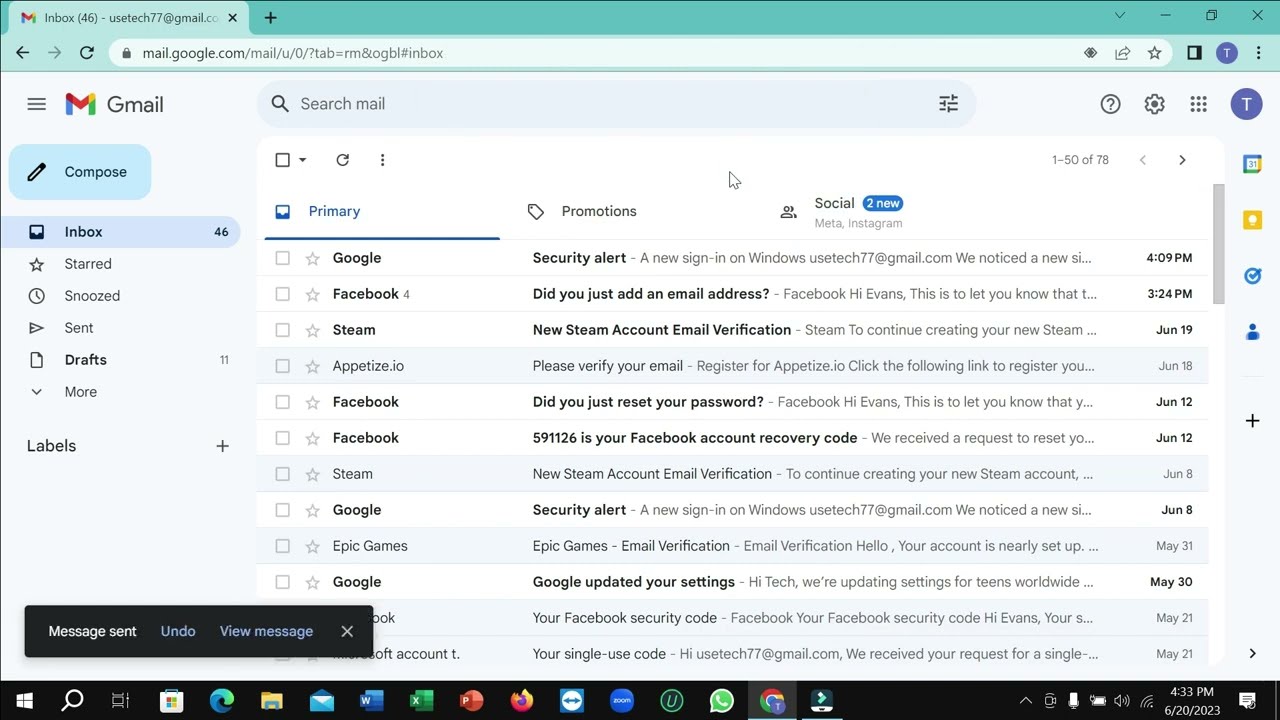Go to newer page of emails
This screenshot has width=1280, height=720.
[1142, 160]
